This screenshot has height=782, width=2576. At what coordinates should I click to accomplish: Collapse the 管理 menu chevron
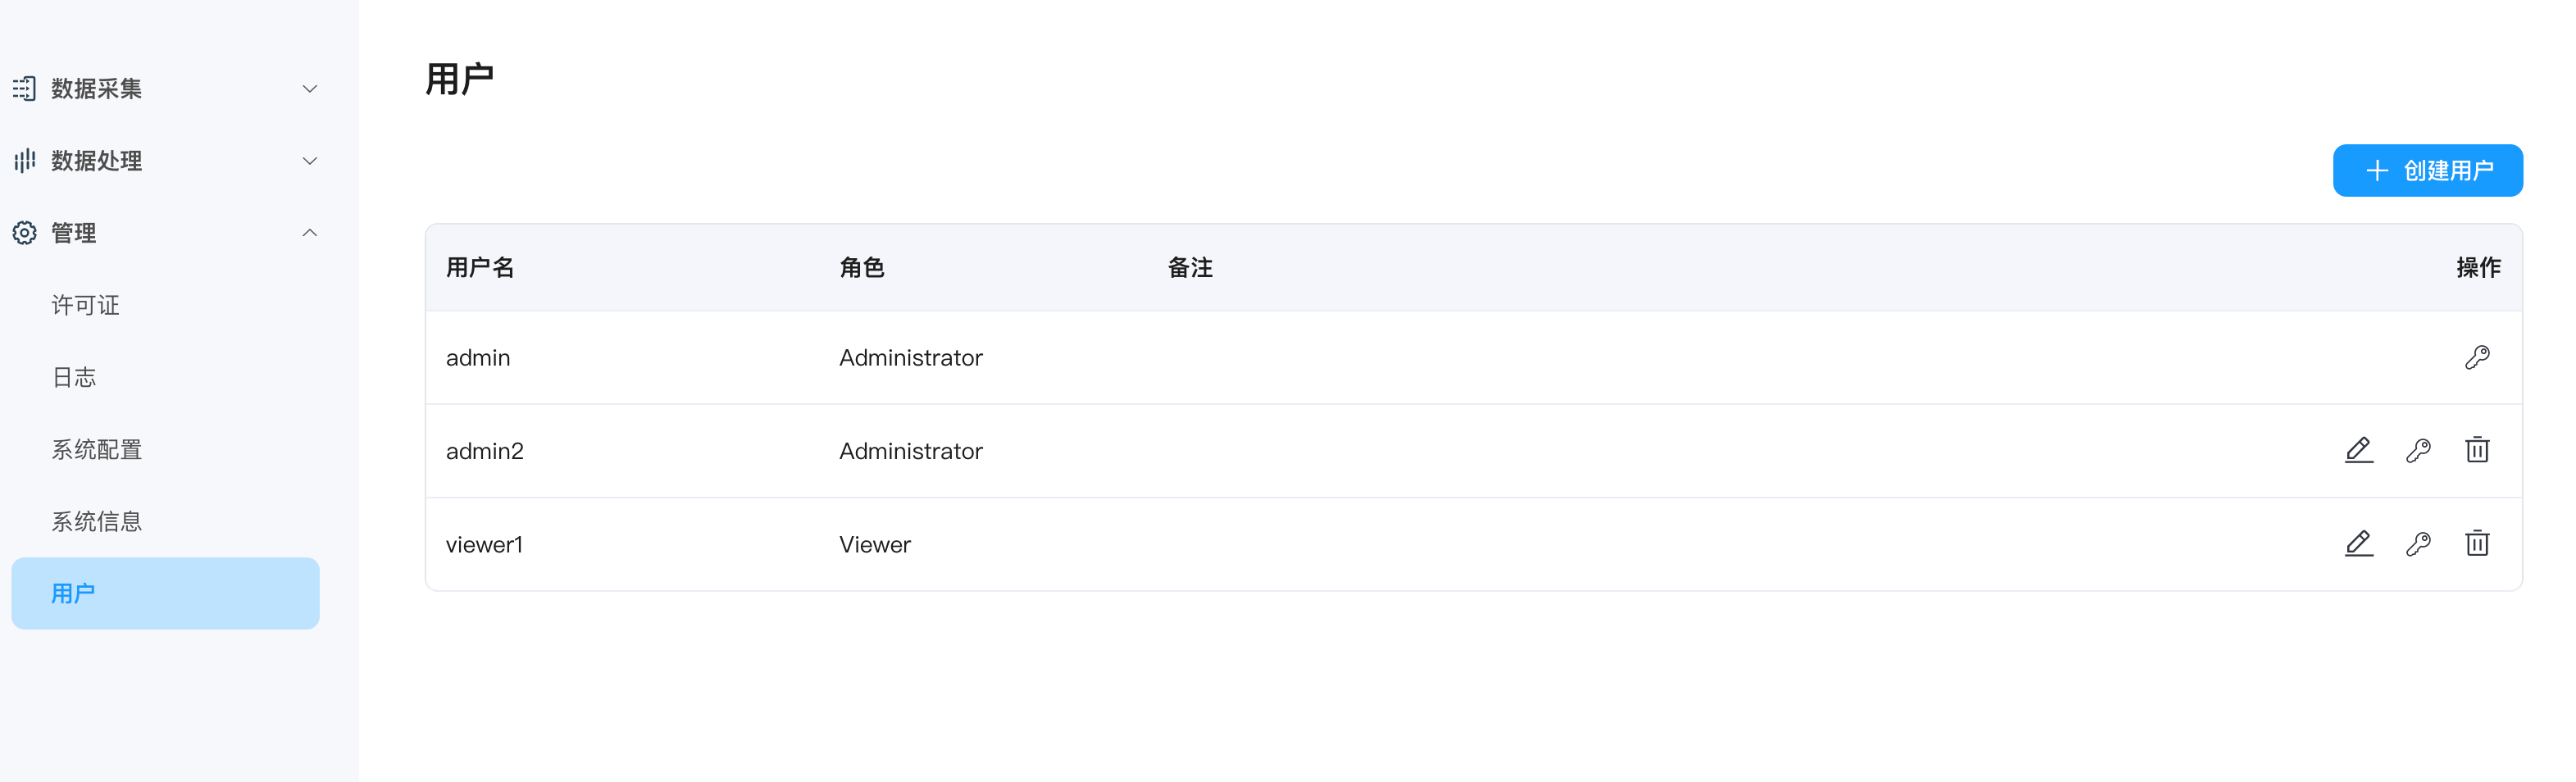pyautogui.click(x=310, y=233)
